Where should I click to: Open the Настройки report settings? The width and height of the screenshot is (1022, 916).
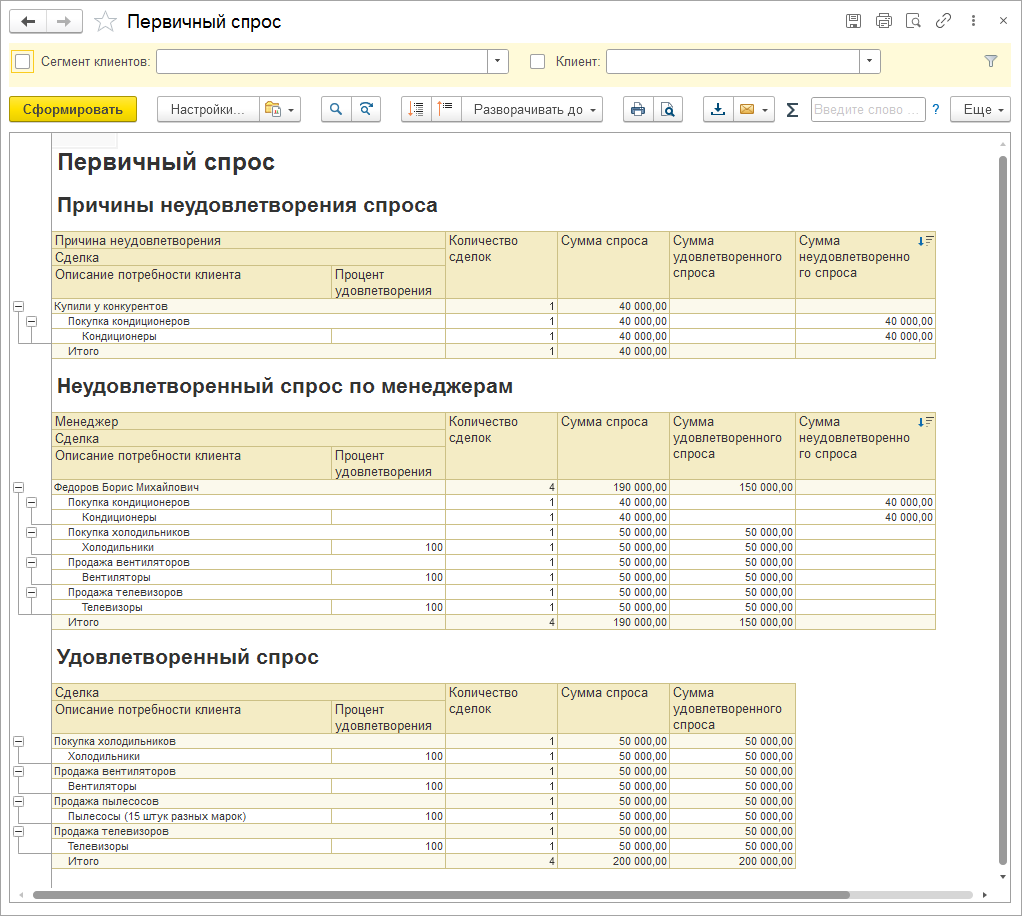(208, 110)
